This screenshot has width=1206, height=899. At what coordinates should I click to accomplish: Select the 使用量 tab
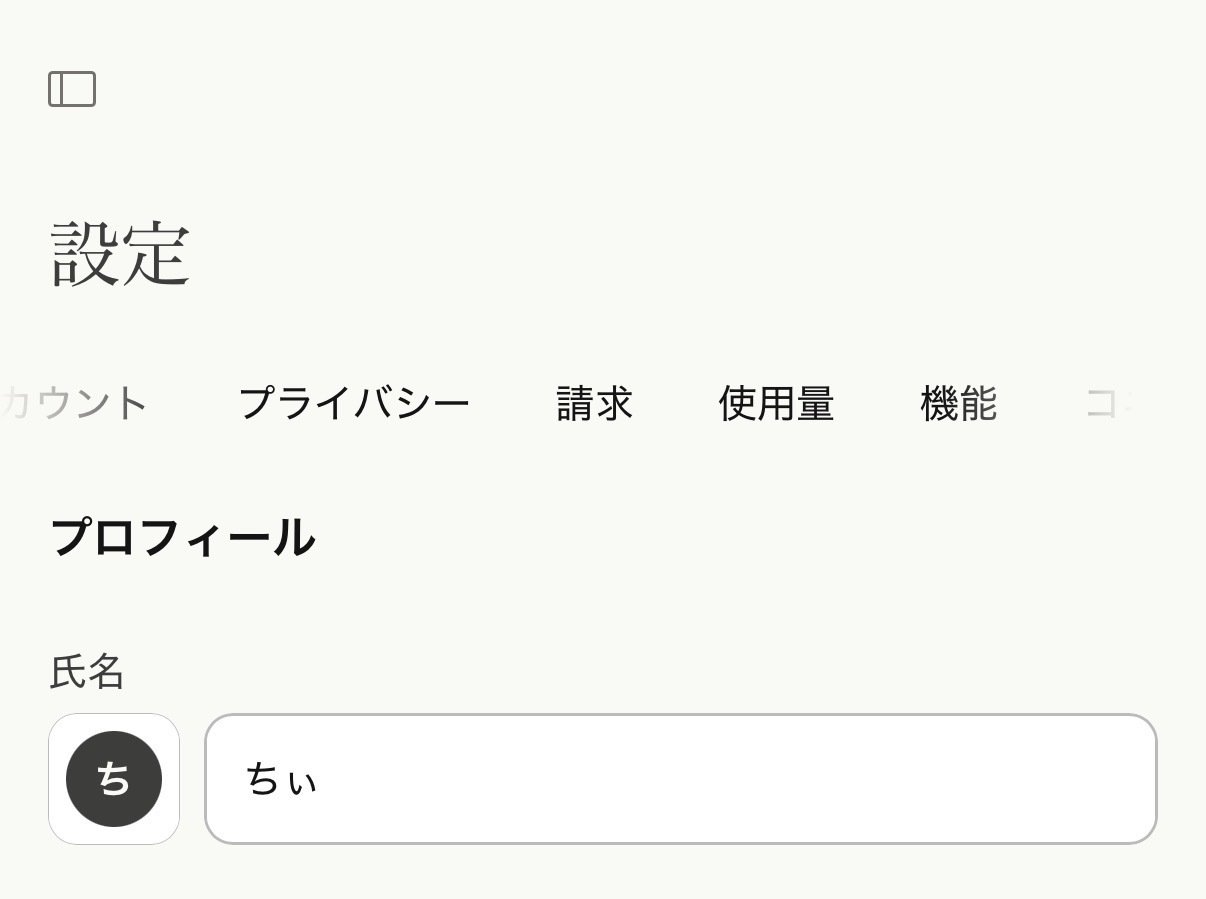click(x=777, y=403)
